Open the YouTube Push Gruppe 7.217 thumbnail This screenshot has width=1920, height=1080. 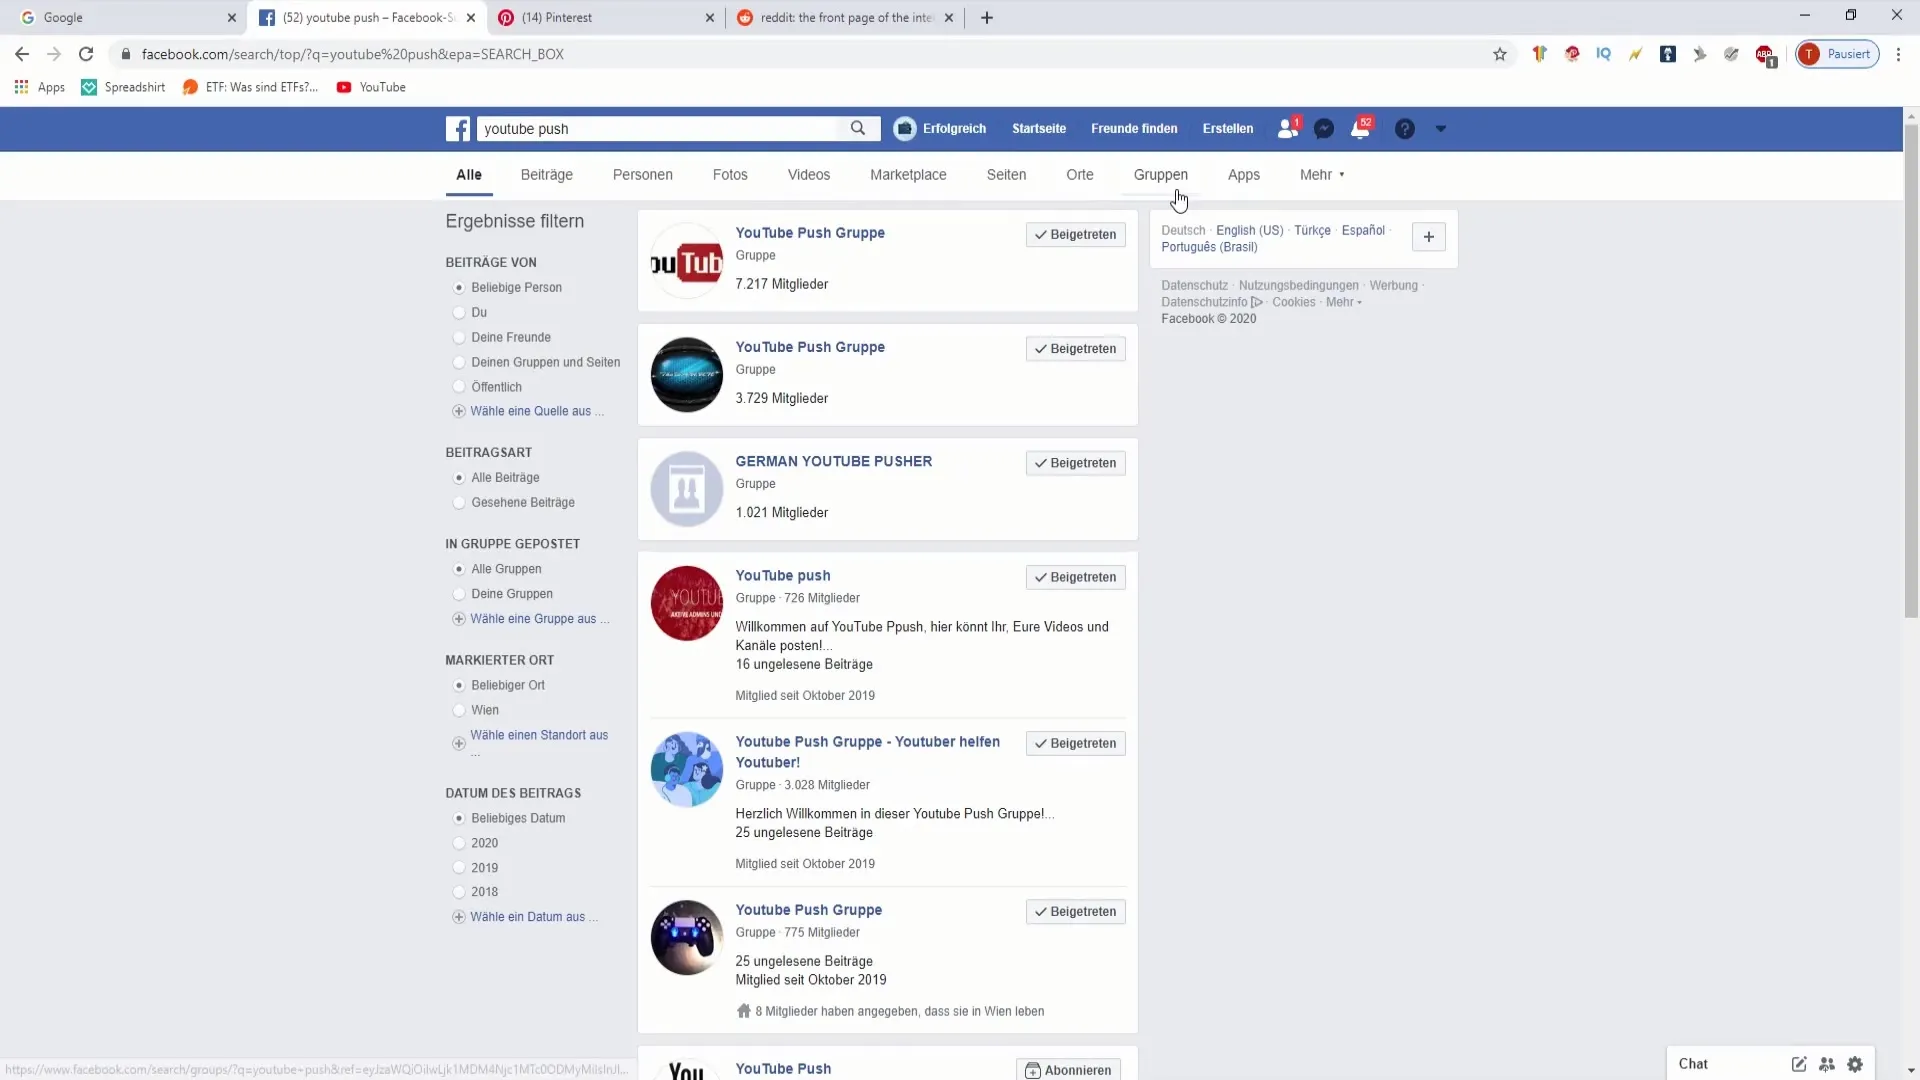(x=687, y=262)
